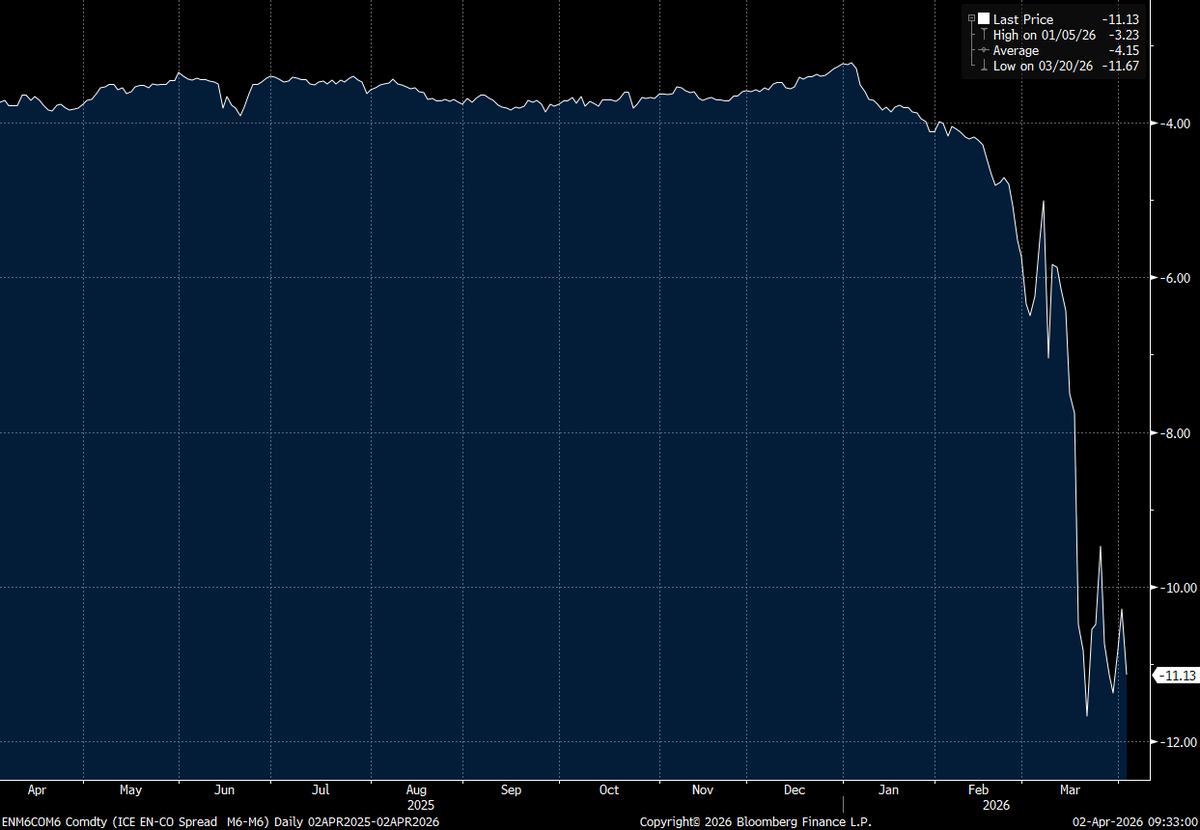Click the 'Sep' x-axis month label

pos(511,790)
